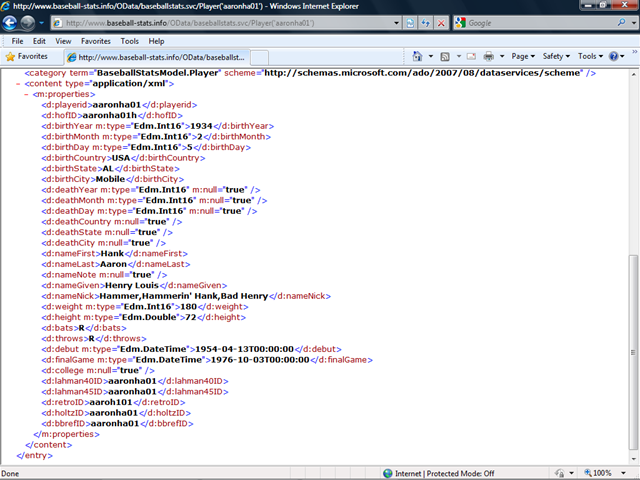Image resolution: width=640 pixels, height=480 pixels.
Task: Open the Help menu
Action: point(156,41)
